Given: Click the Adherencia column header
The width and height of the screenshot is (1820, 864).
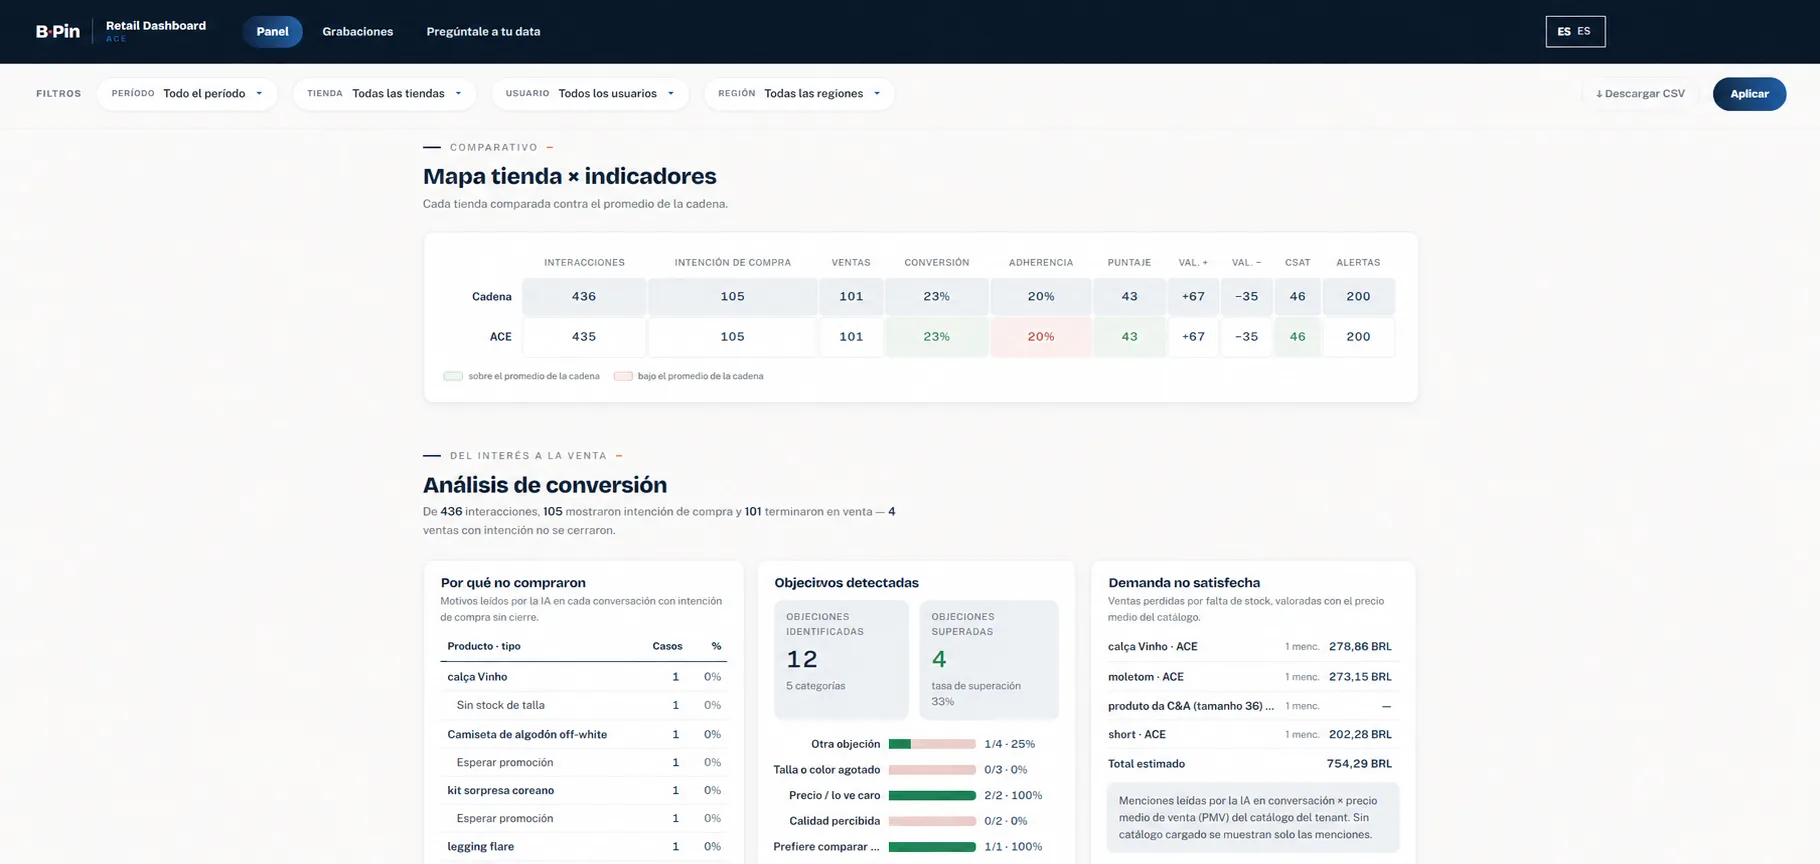Looking at the screenshot, I should tap(1040, 262).
